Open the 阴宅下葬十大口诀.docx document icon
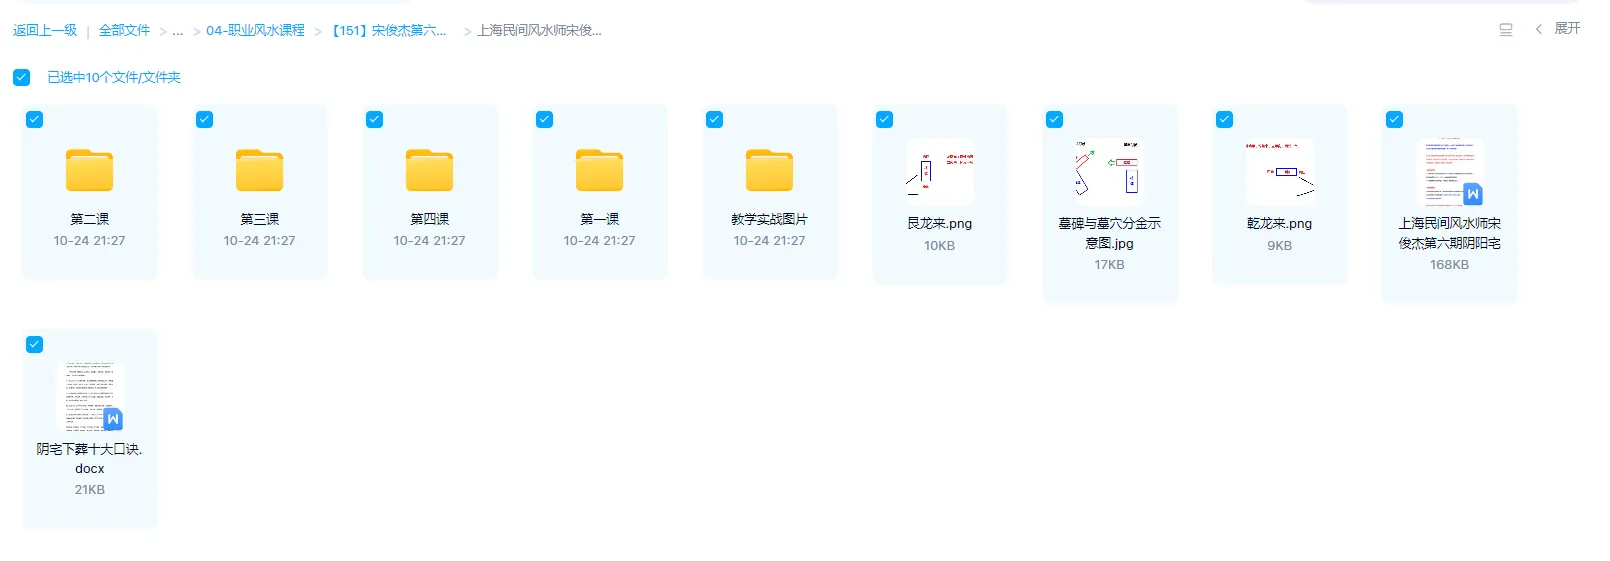Image resolution: width=1610 pixels, height=561 pixels. coord(90,397)
